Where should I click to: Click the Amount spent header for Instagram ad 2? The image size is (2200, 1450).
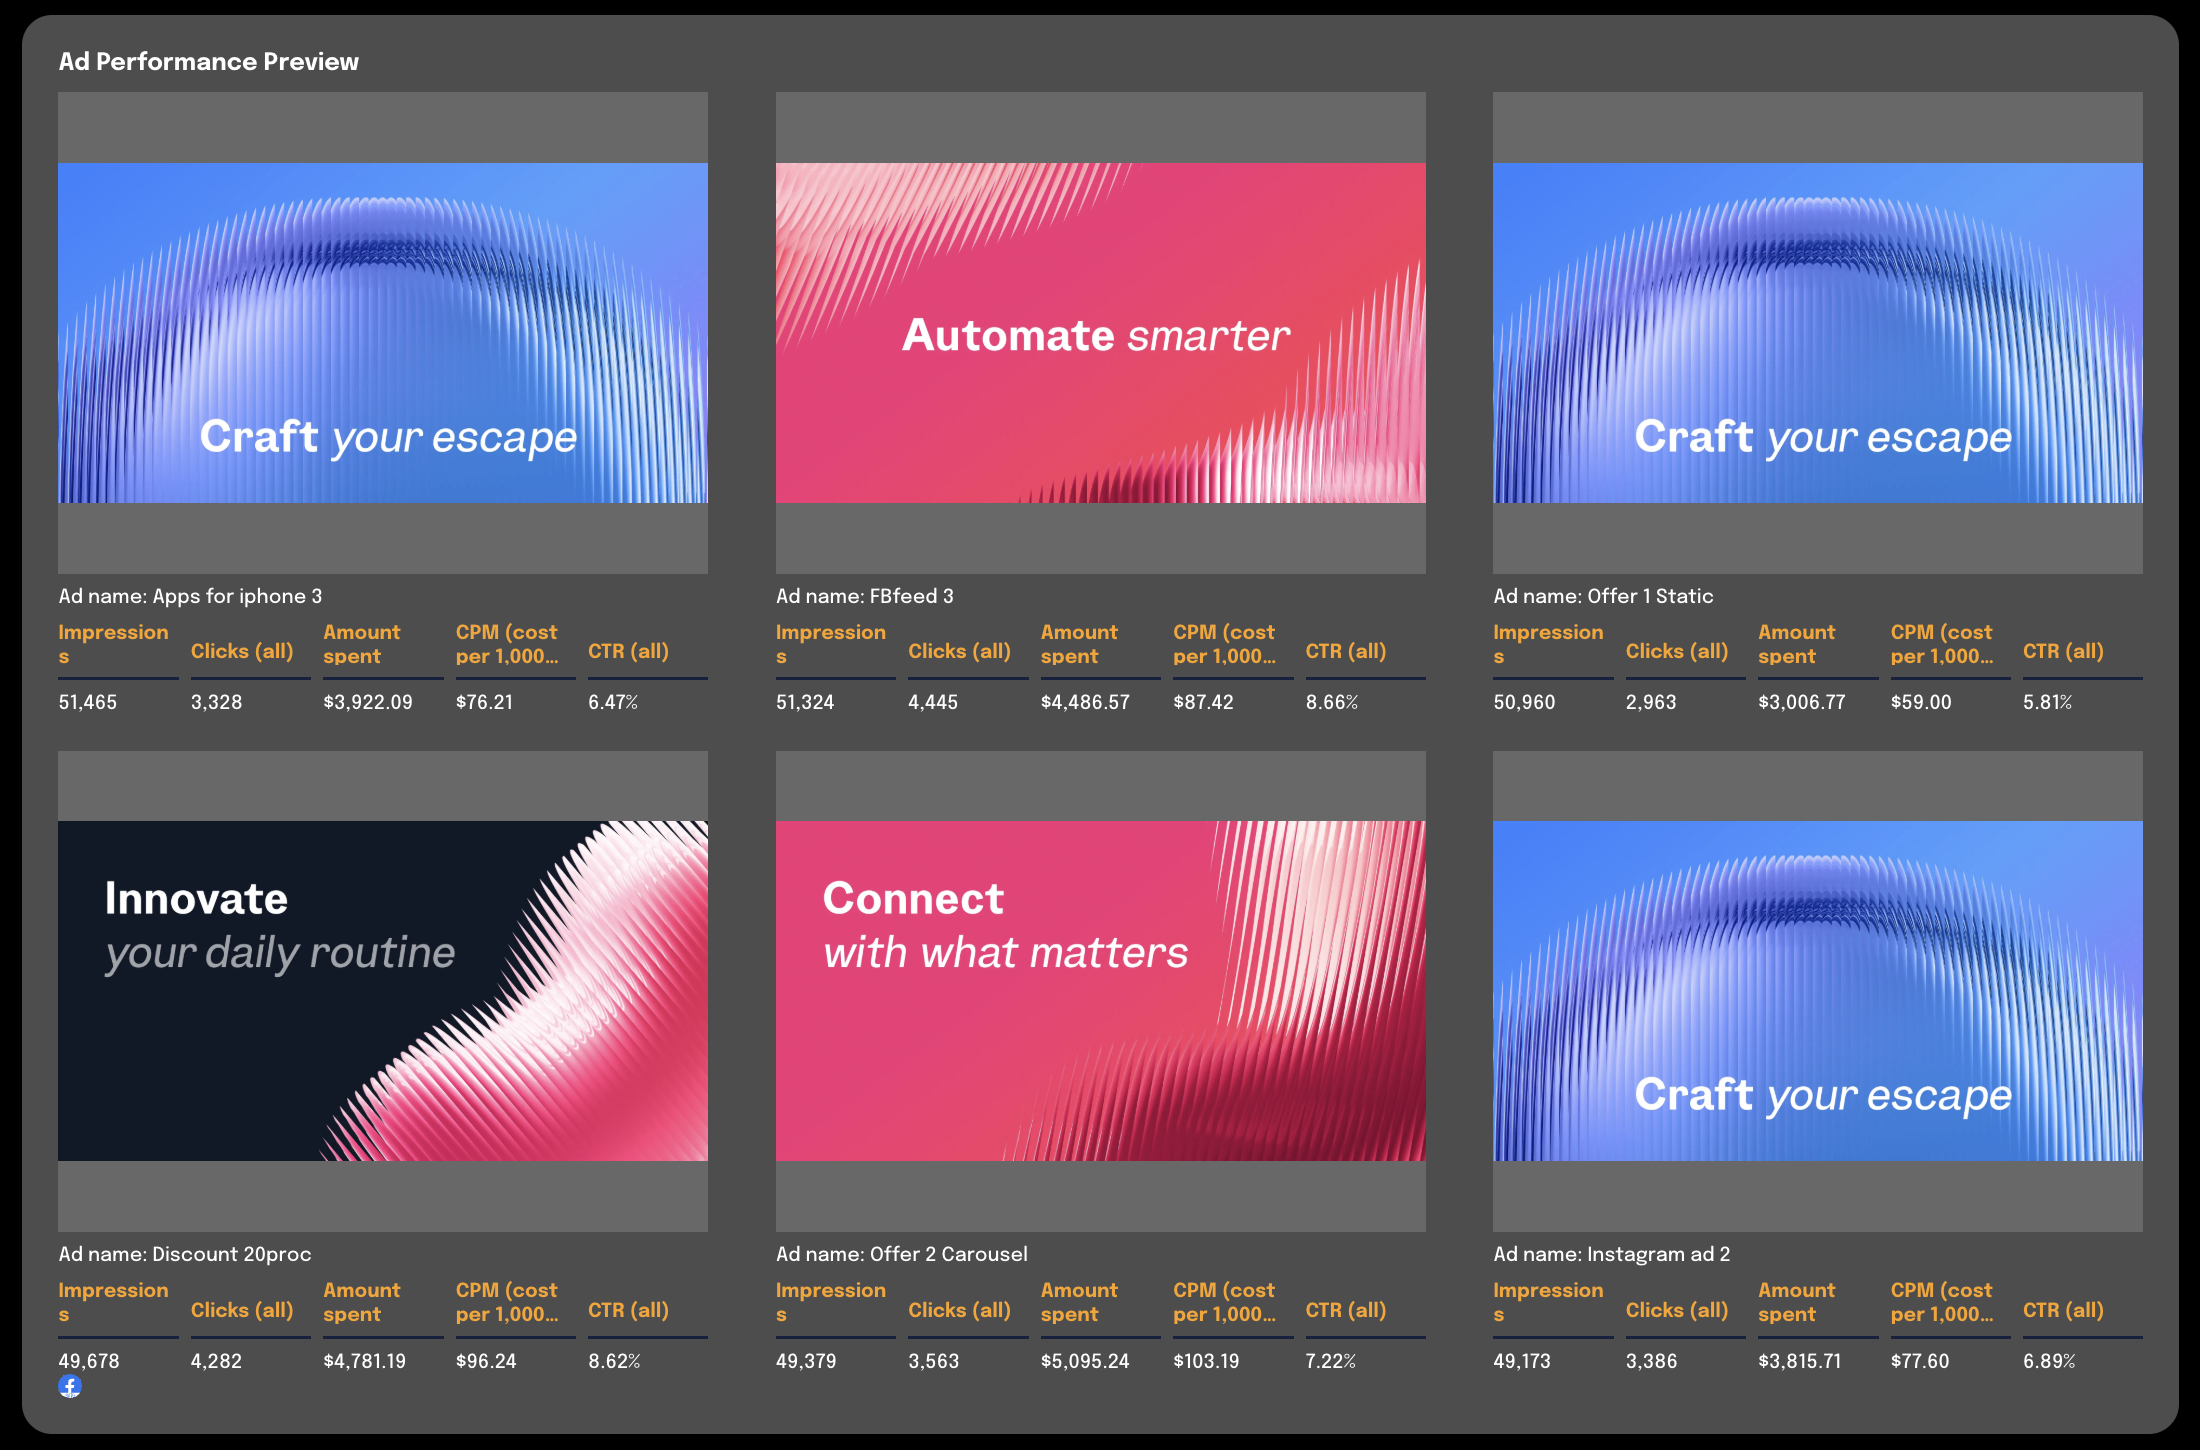click(1796, 1301)
